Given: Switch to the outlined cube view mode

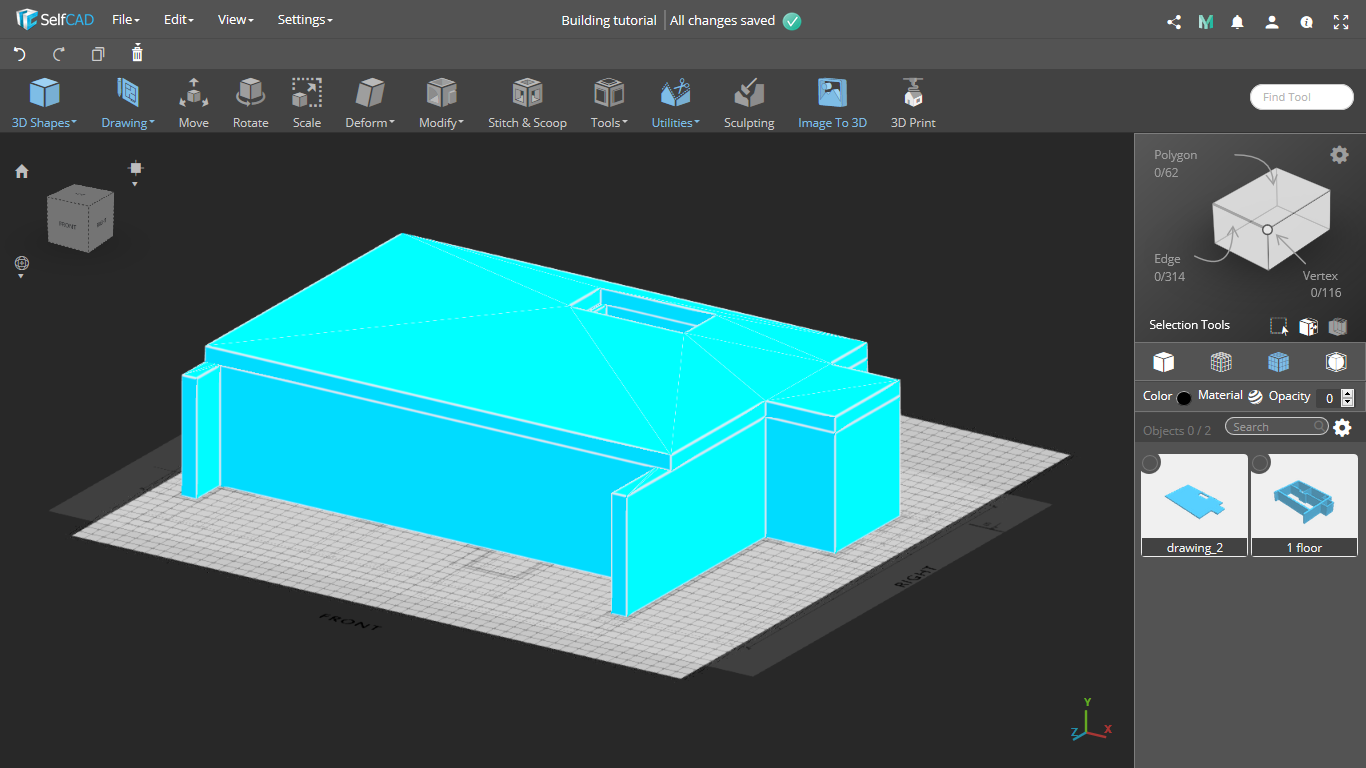Looking at the screenshot, I should click(x=1336, y=361).
